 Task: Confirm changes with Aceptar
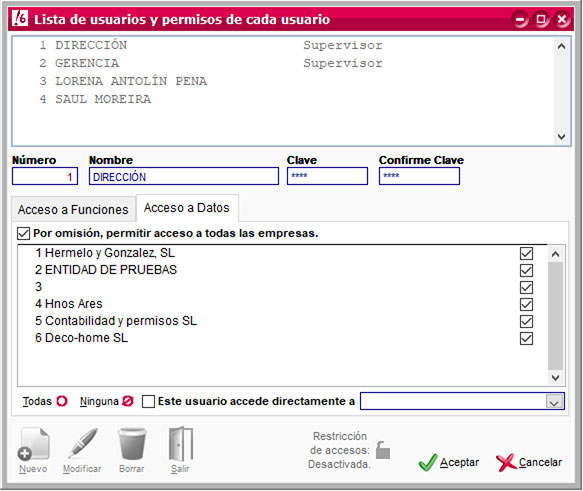449,462
